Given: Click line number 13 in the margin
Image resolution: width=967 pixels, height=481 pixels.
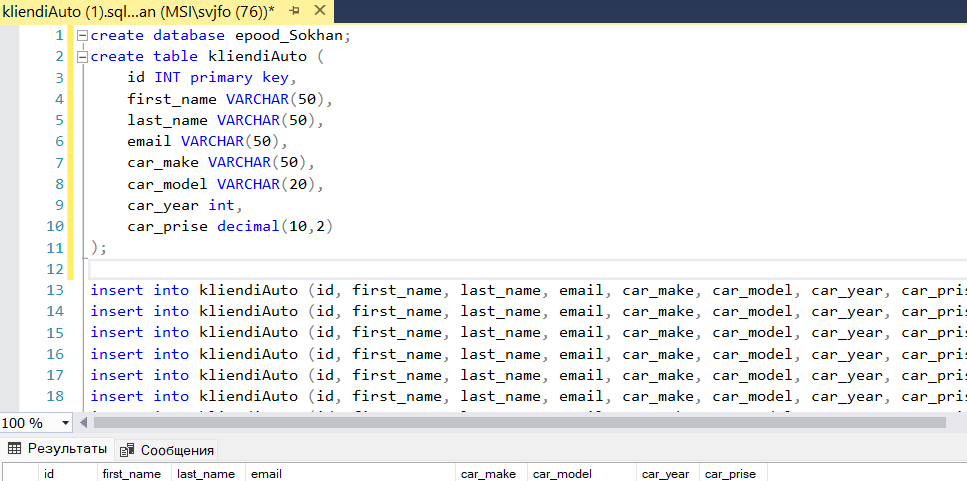Looking at the screenshot, I should (55, 290).
